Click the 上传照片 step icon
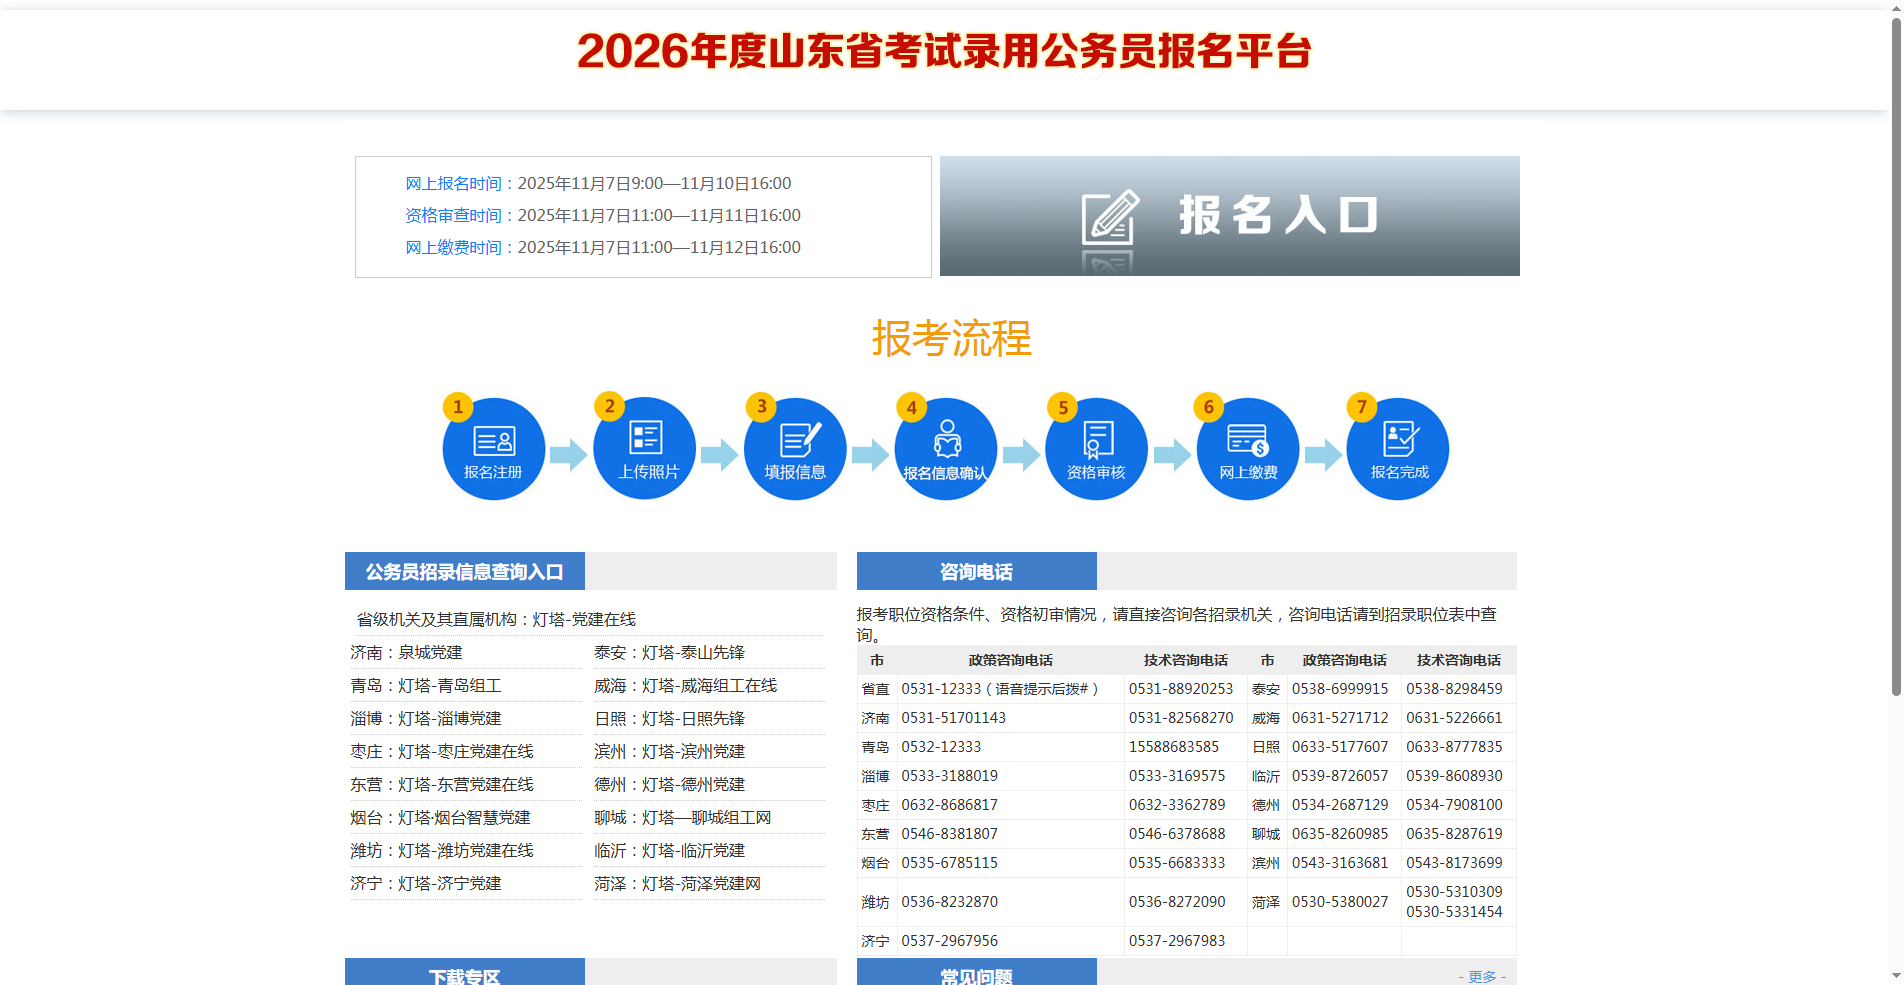The width and height of the screenshot is (1904, 985). pyautogui.click(x=644, y=448)
